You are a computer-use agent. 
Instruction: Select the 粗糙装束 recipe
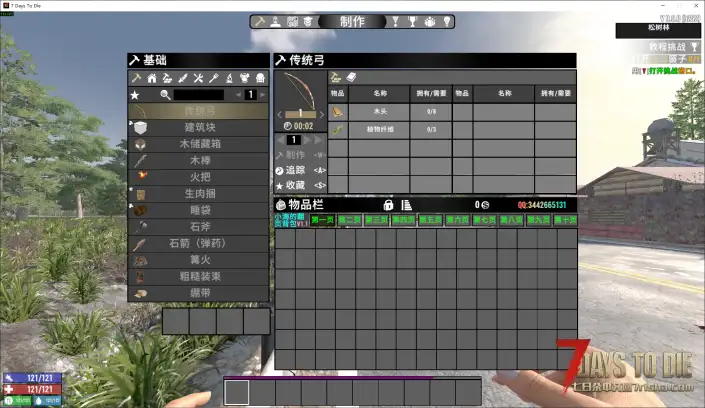[x=199, y=277]
